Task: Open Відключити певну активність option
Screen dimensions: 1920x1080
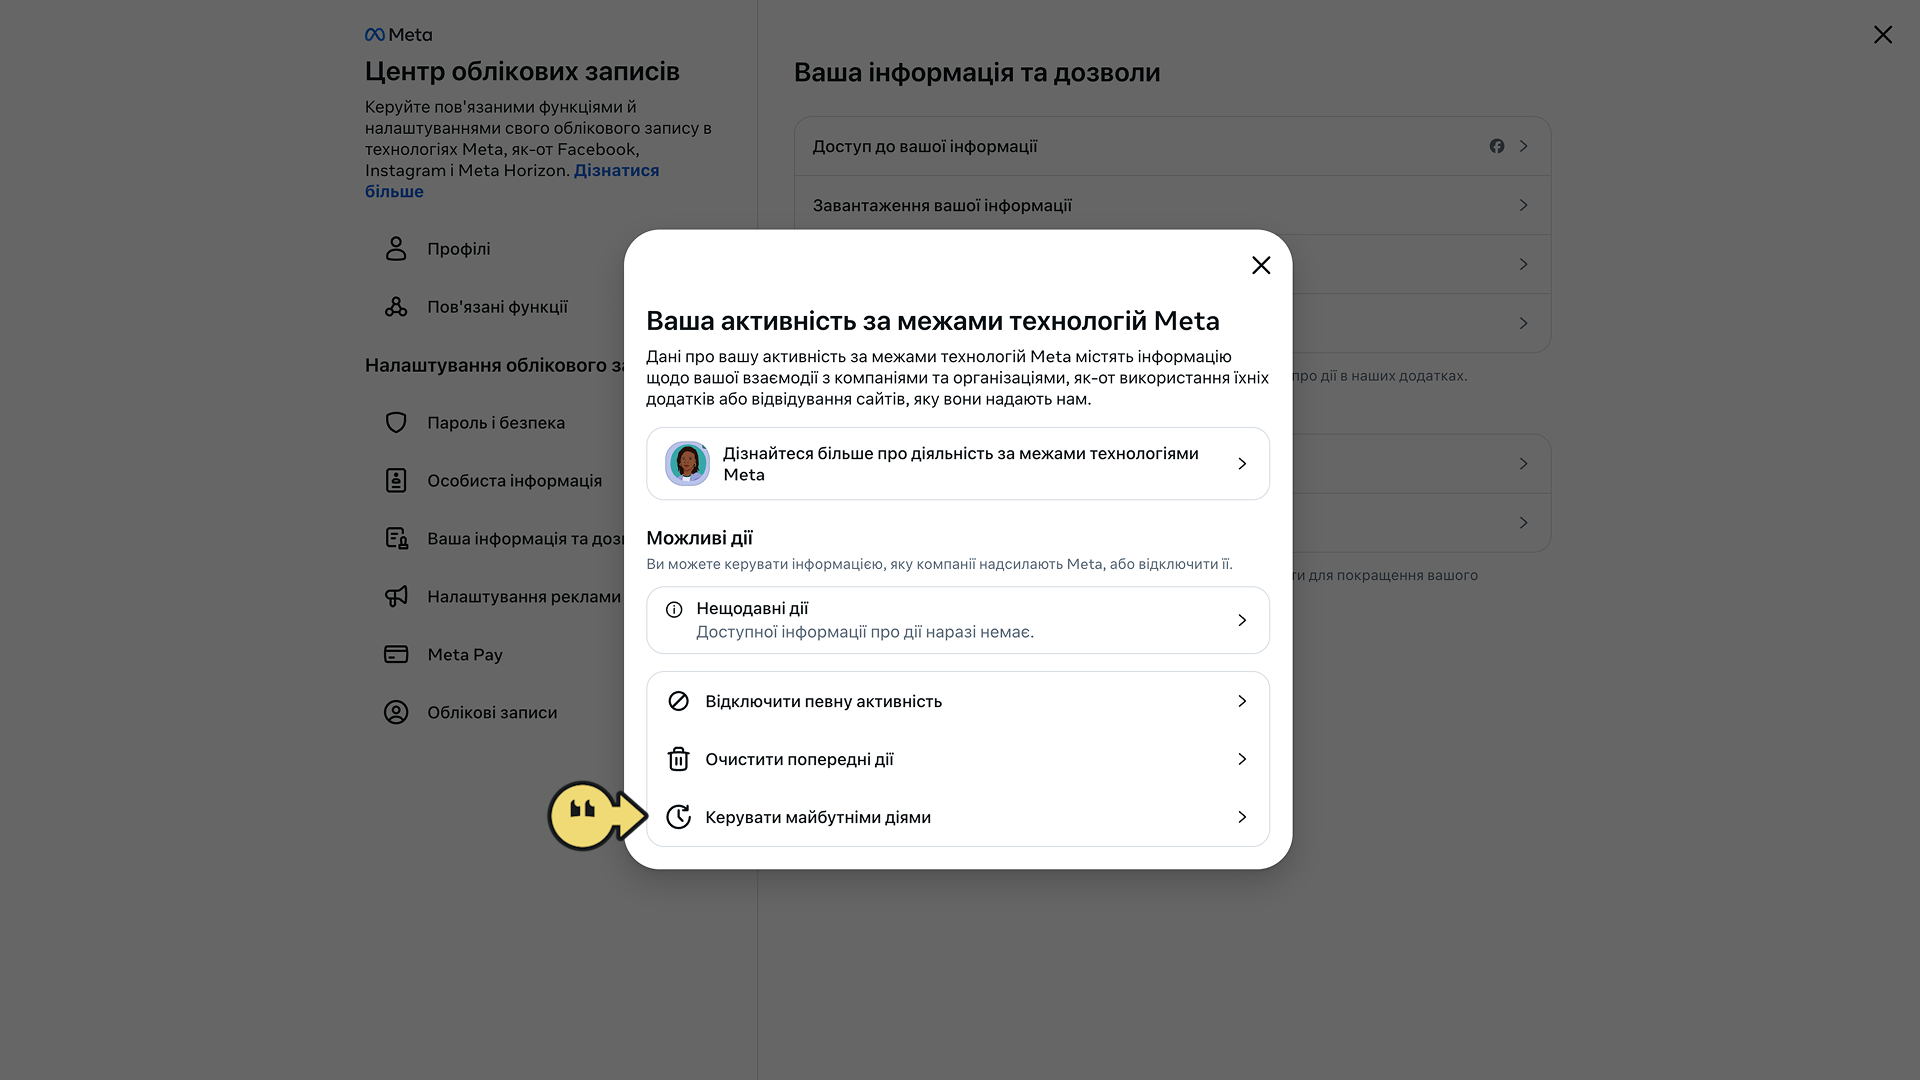Action: point(958,701)
